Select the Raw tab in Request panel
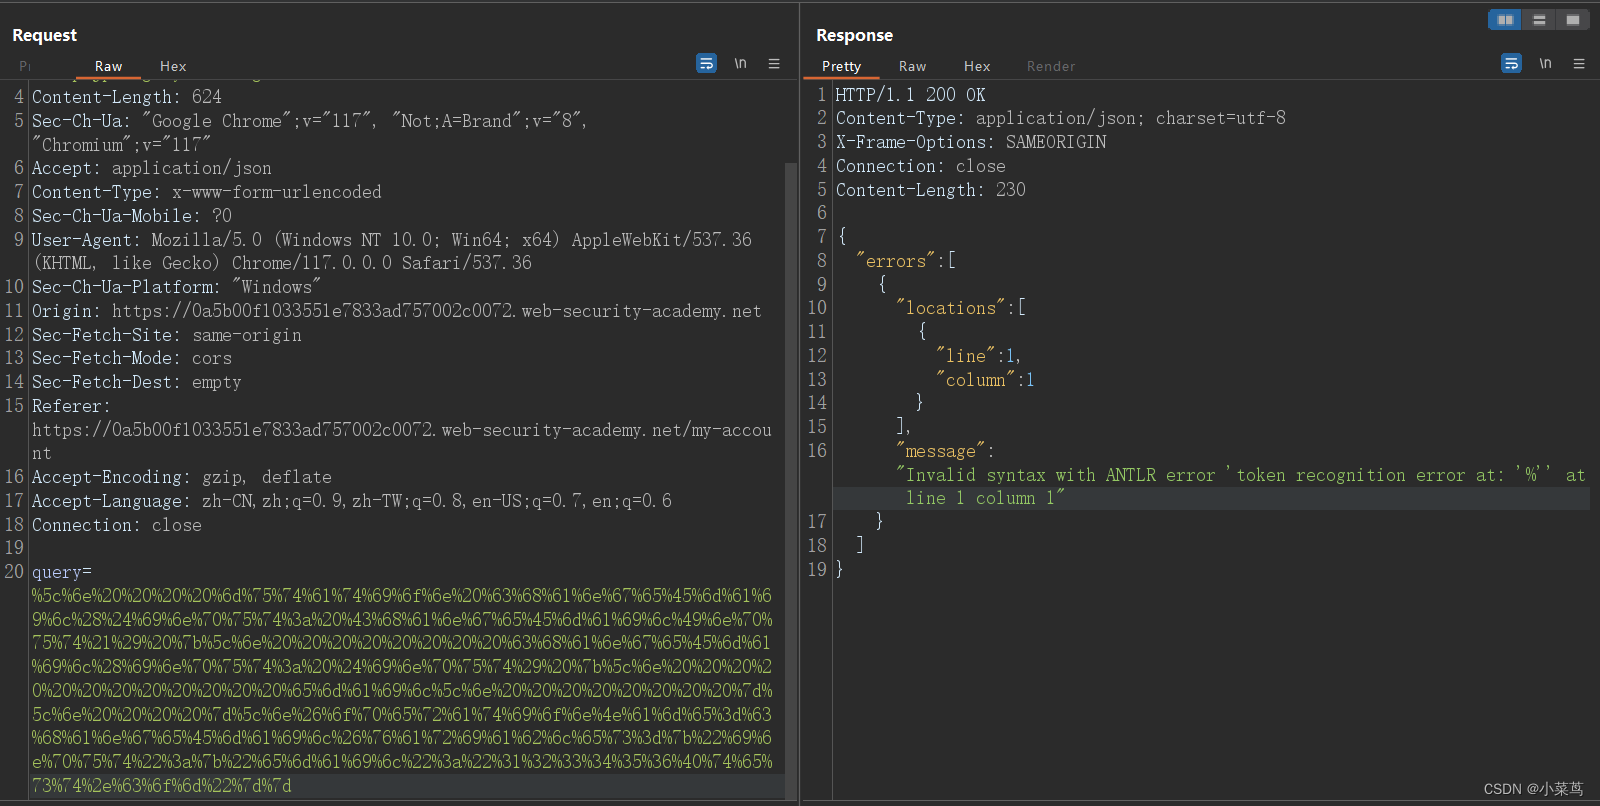Viewport: 1600px width, 806px height. pos(109,66)
